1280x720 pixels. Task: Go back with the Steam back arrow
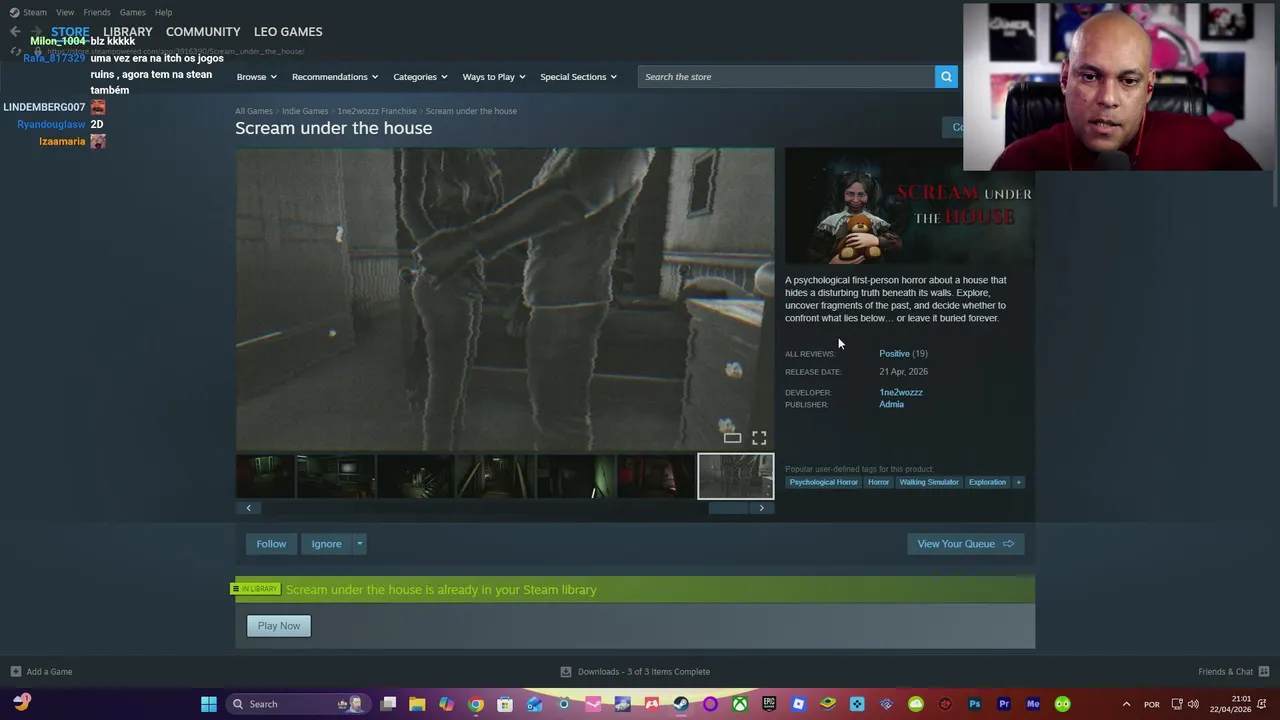click(x=15, y=31)
